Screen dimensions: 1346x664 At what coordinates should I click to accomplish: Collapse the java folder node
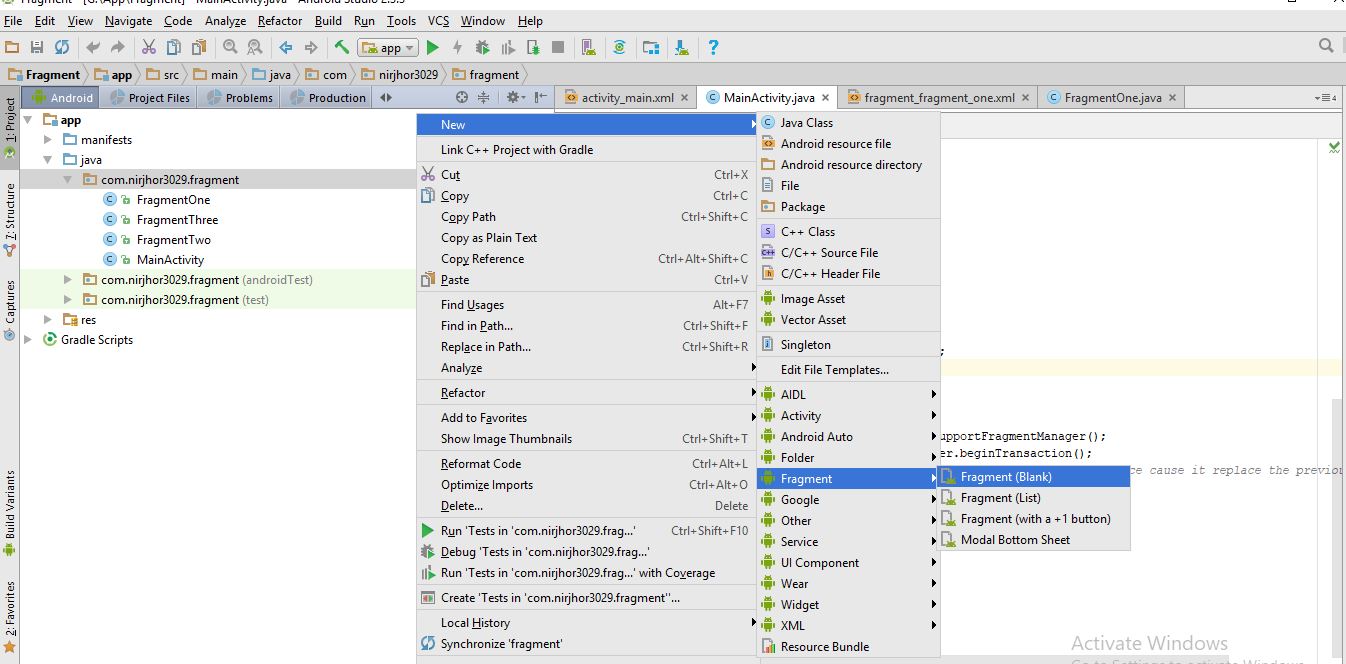tap(49, 160)
